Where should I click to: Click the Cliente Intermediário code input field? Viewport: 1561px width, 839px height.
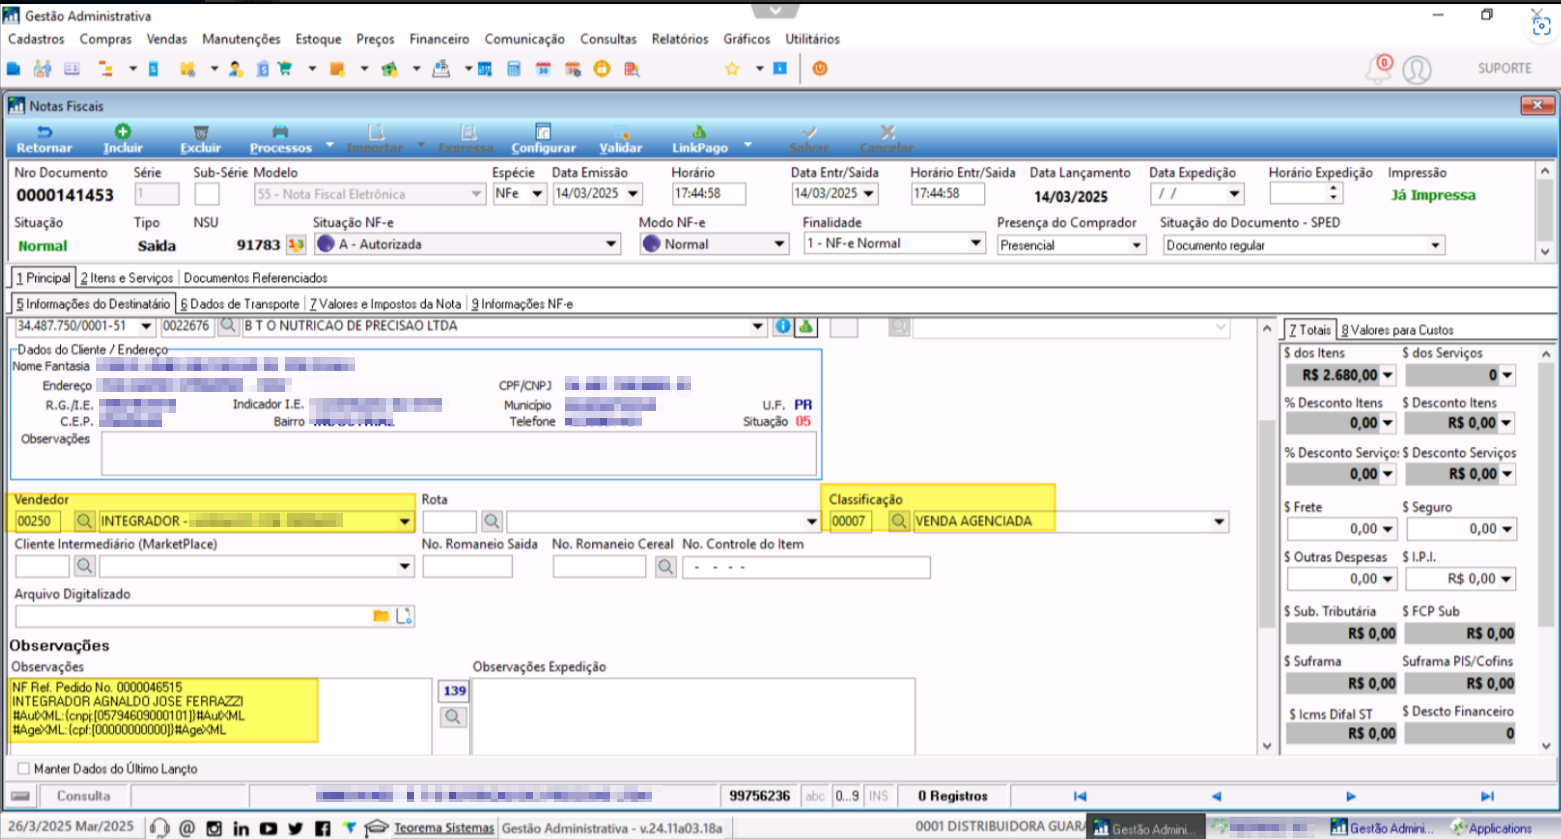tap(42, 566)
